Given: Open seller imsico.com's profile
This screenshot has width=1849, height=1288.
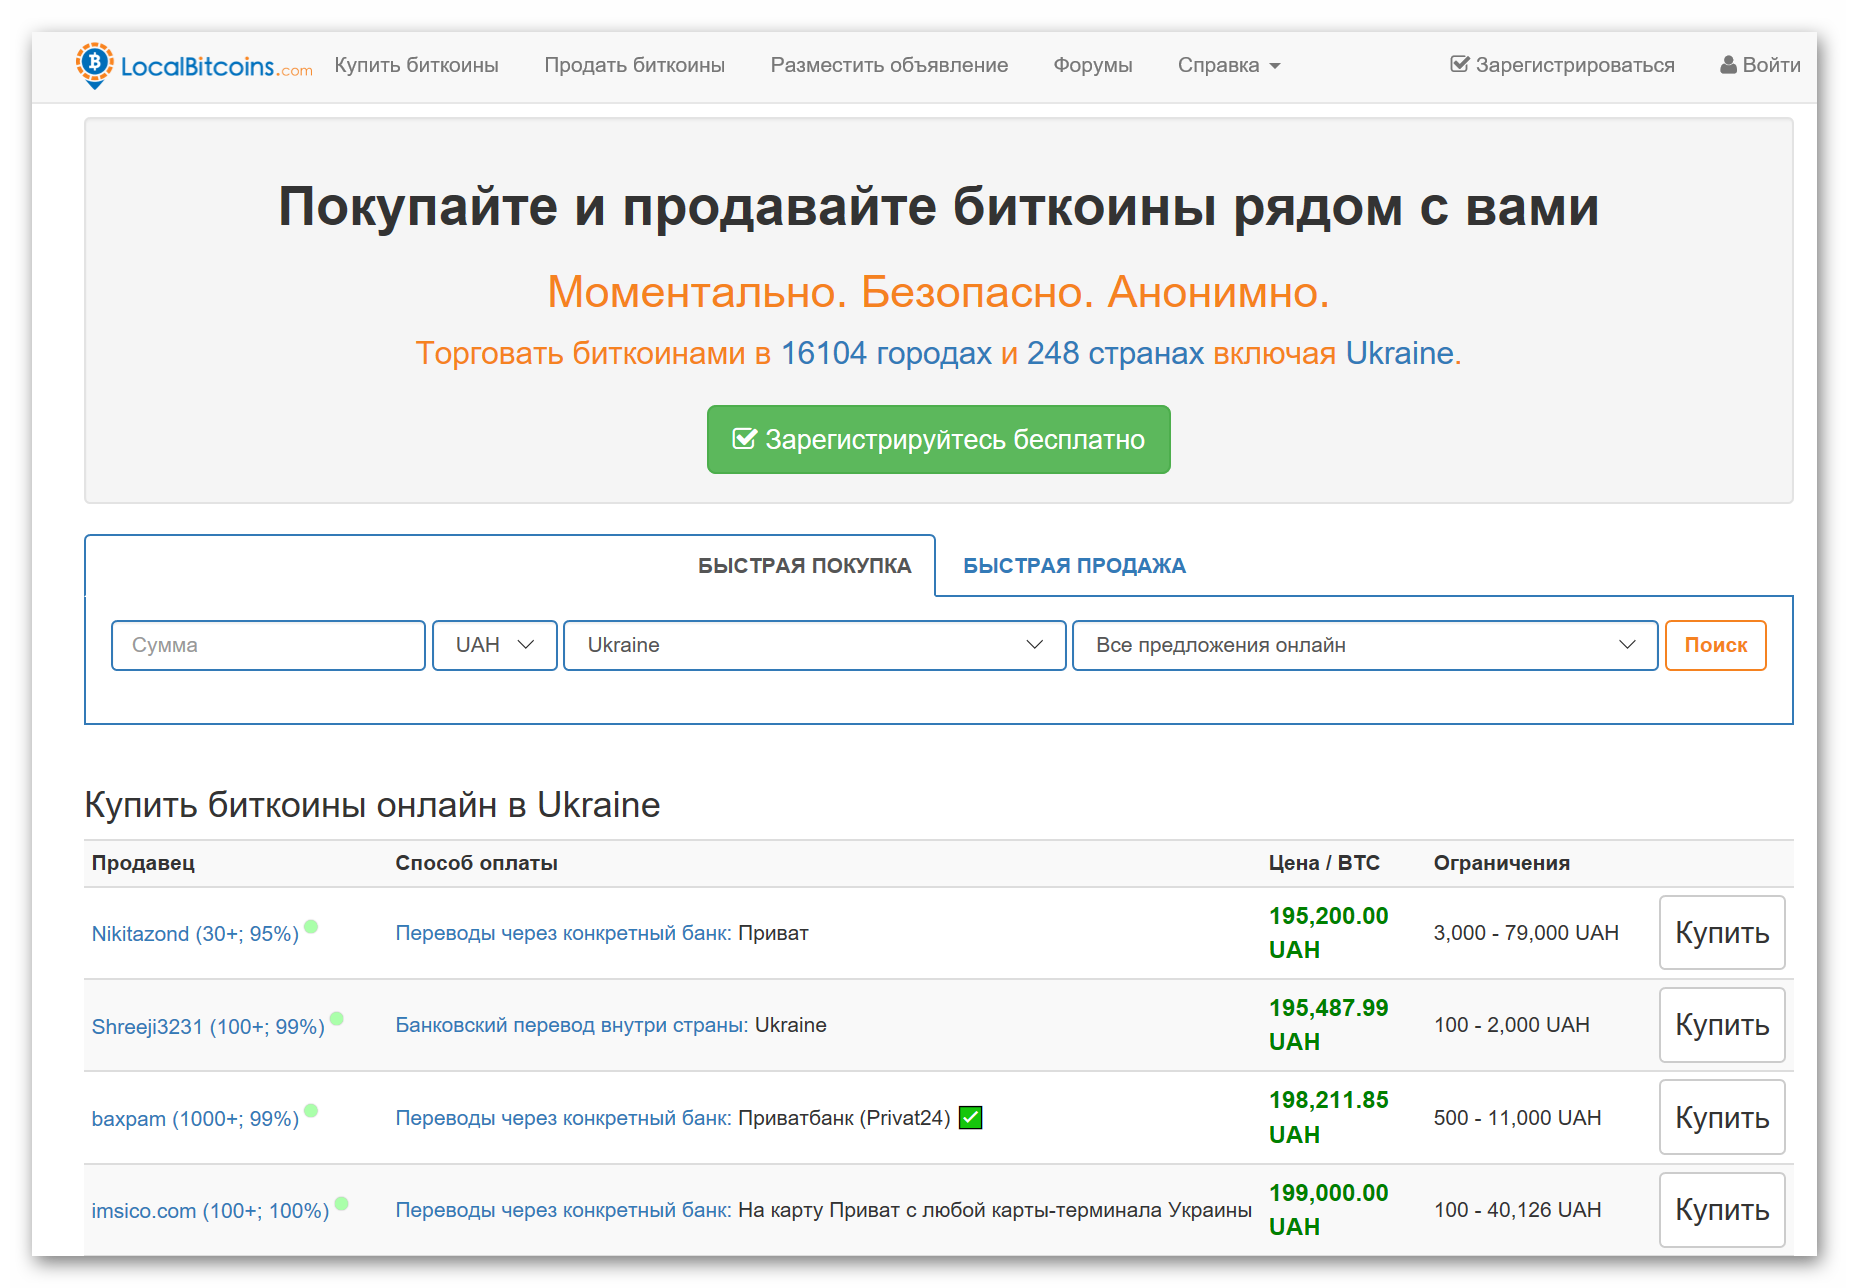Looking at the screenshot, I should [x=210, y=1211].
